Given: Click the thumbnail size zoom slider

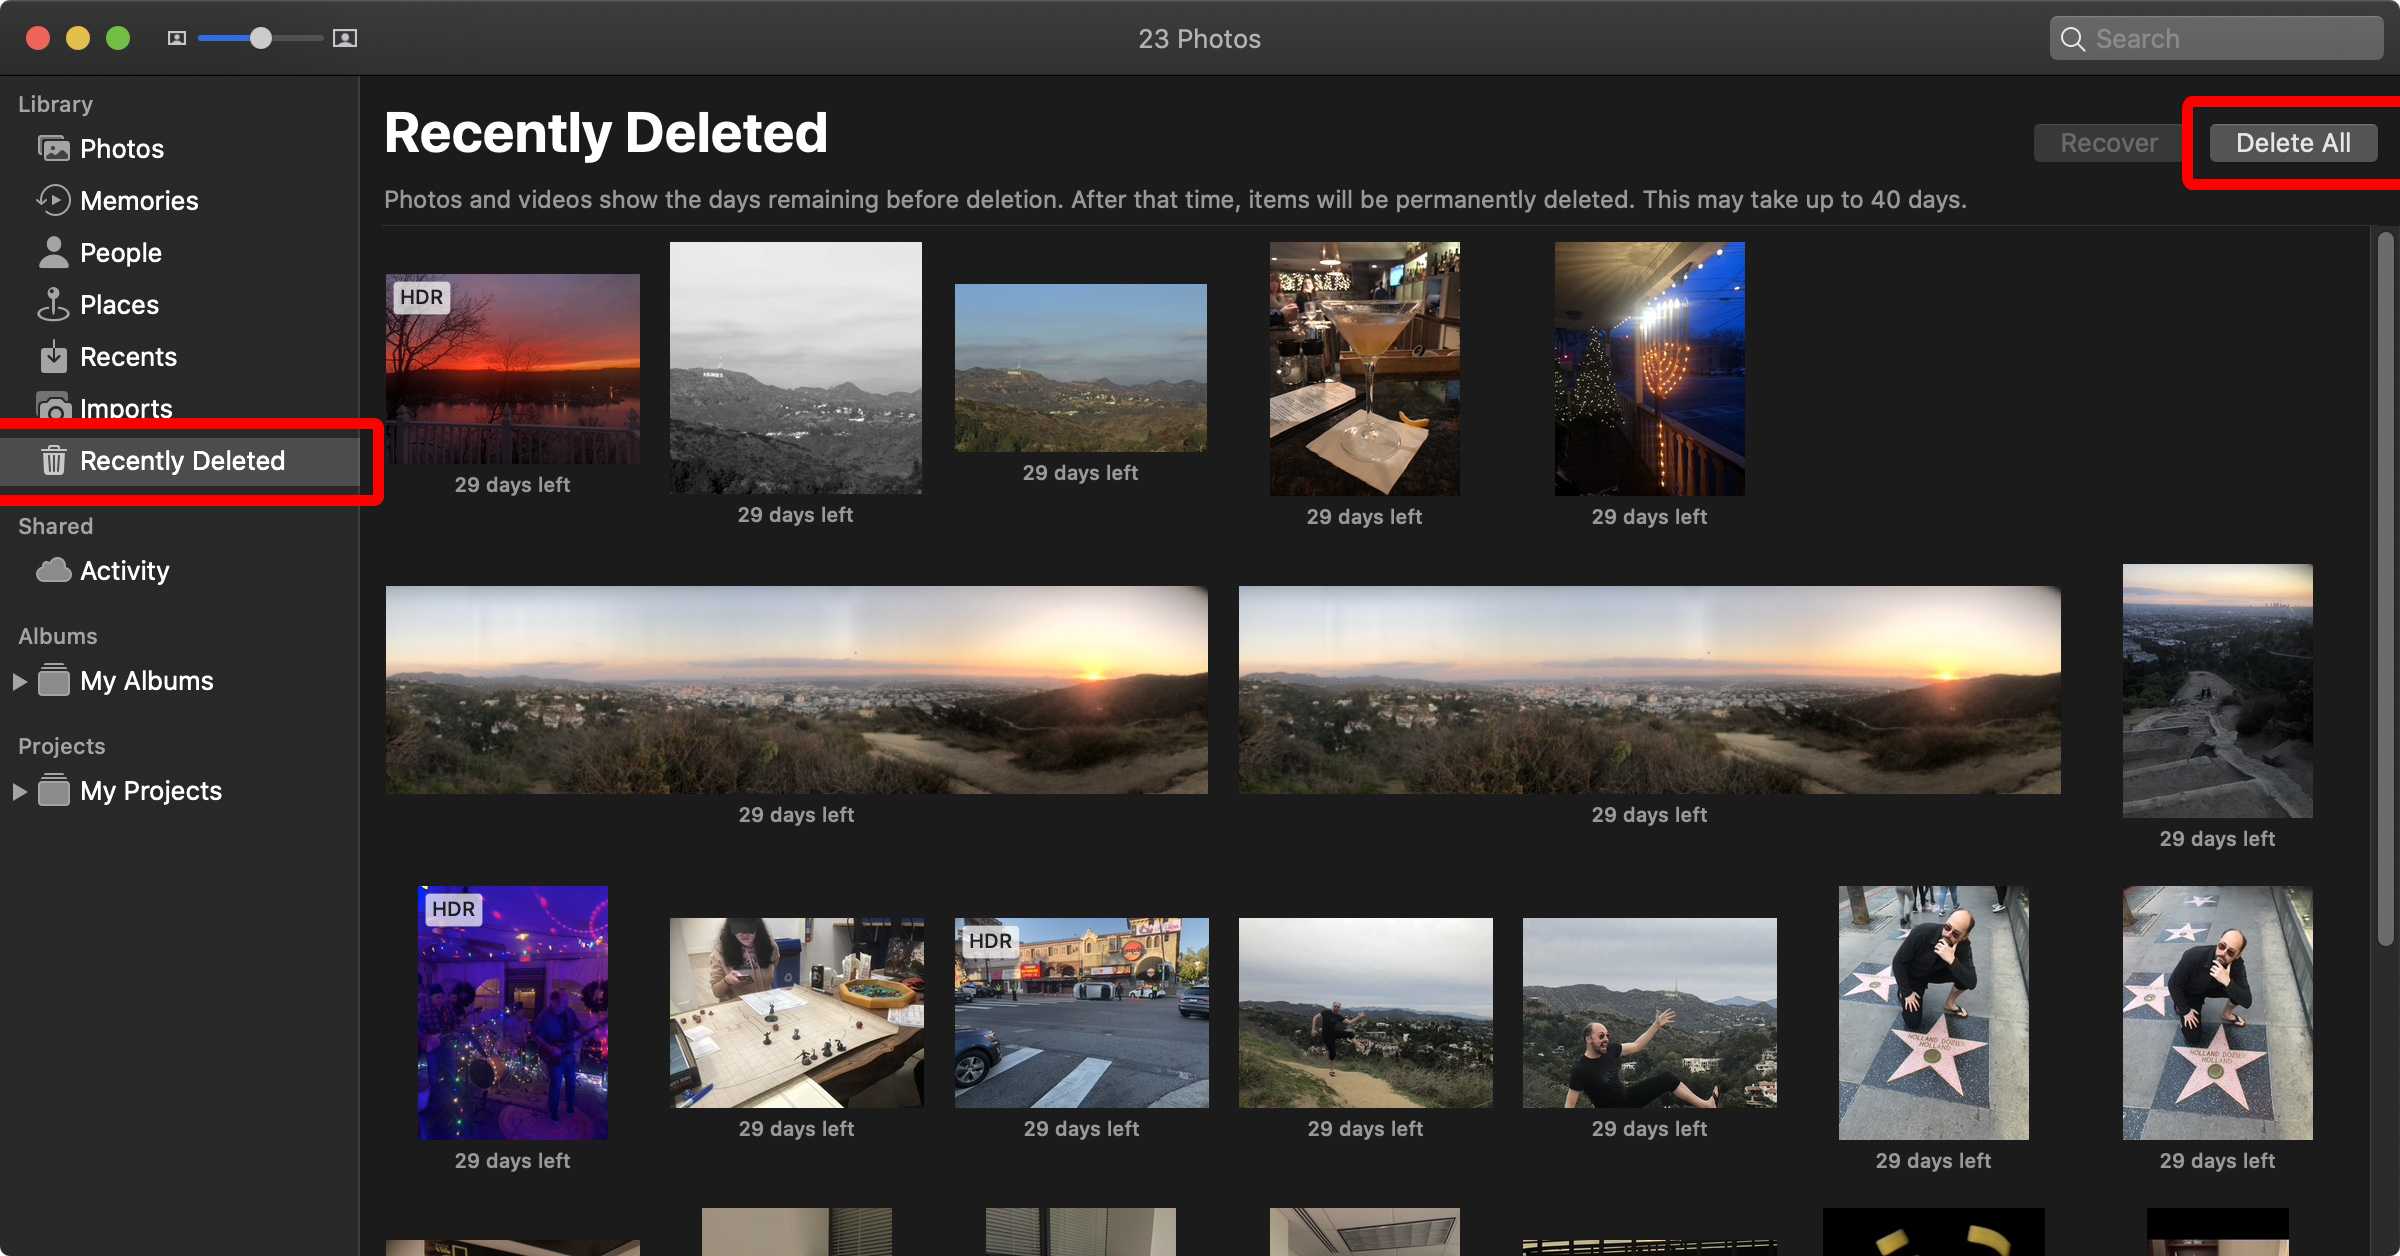Looking at the screenshot, I should [260, 38].
